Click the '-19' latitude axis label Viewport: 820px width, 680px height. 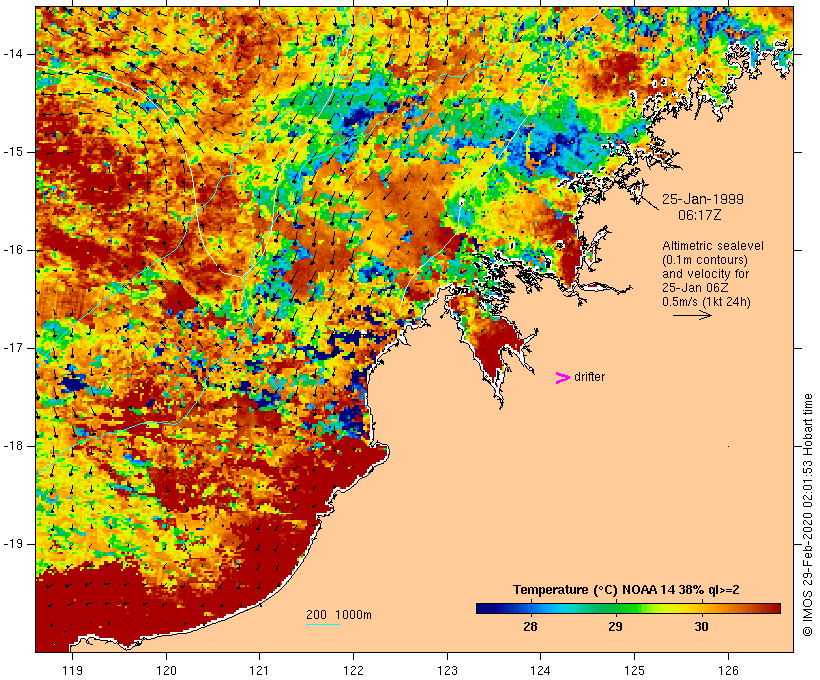point(13,544)
